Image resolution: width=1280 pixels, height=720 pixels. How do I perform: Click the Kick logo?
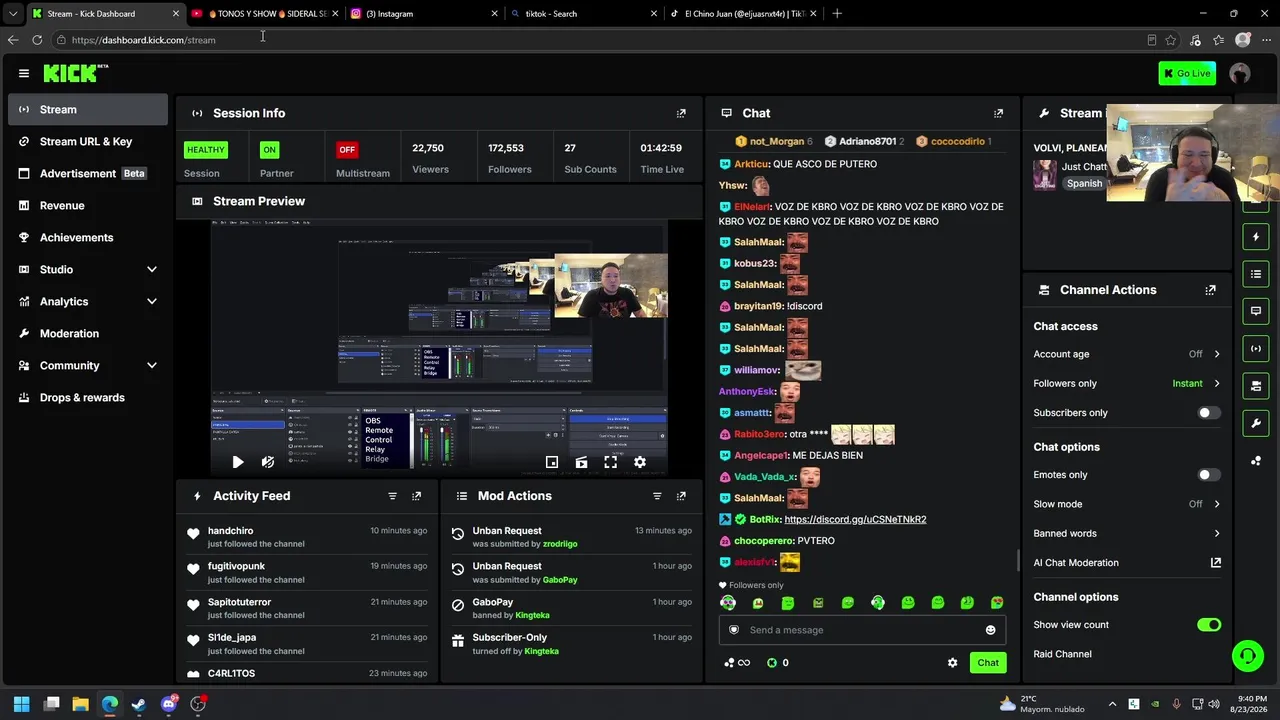(x=76, y=73)
